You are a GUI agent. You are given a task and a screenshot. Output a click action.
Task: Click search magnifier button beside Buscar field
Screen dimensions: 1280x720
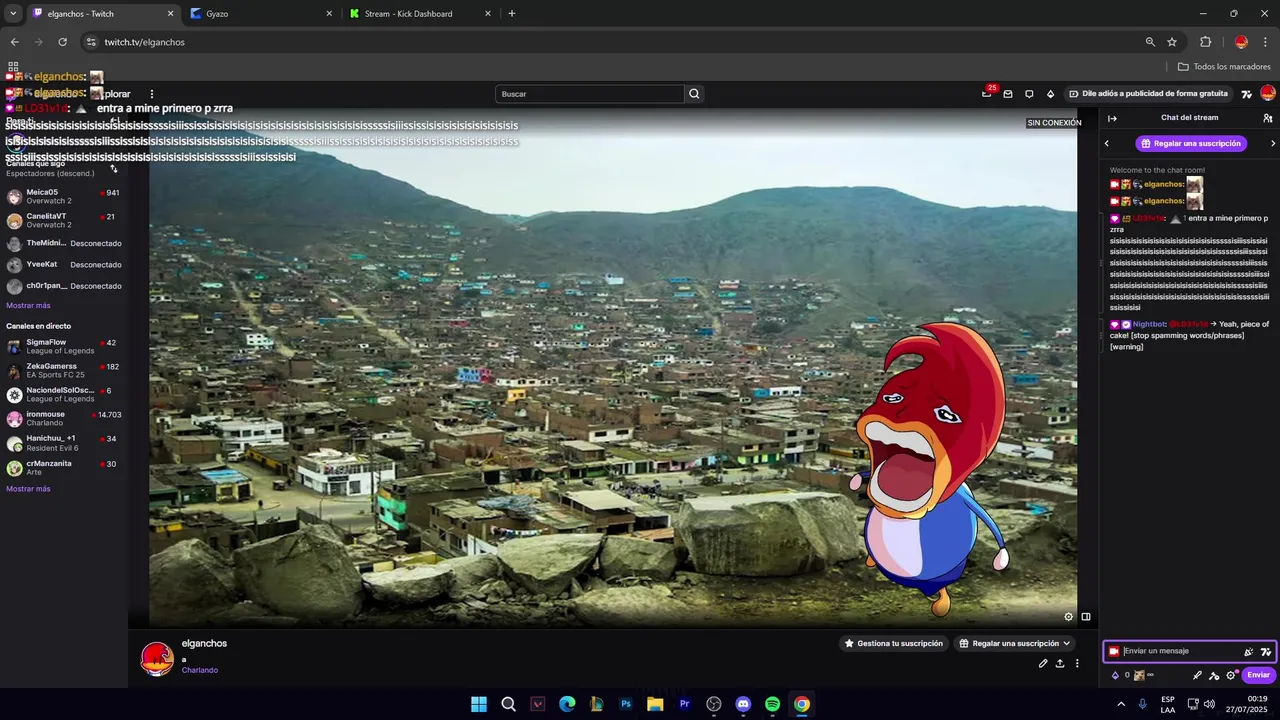694,94
